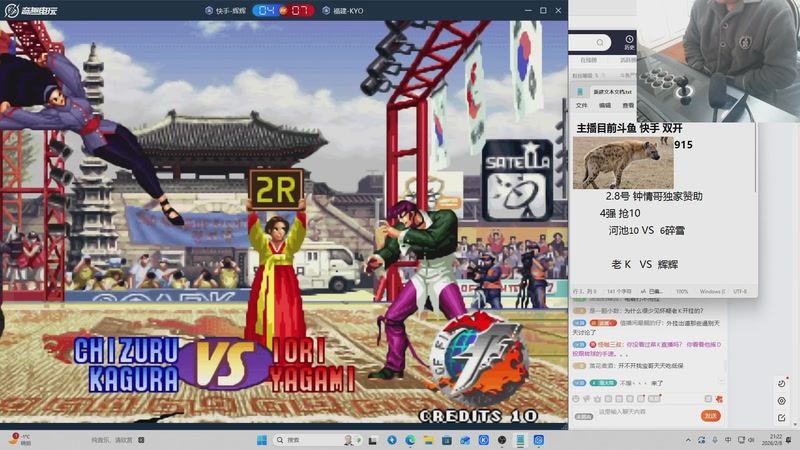Click the game platform logo in title bar
The height and width of the screenshot is (450, 800).
click(31, 10)
